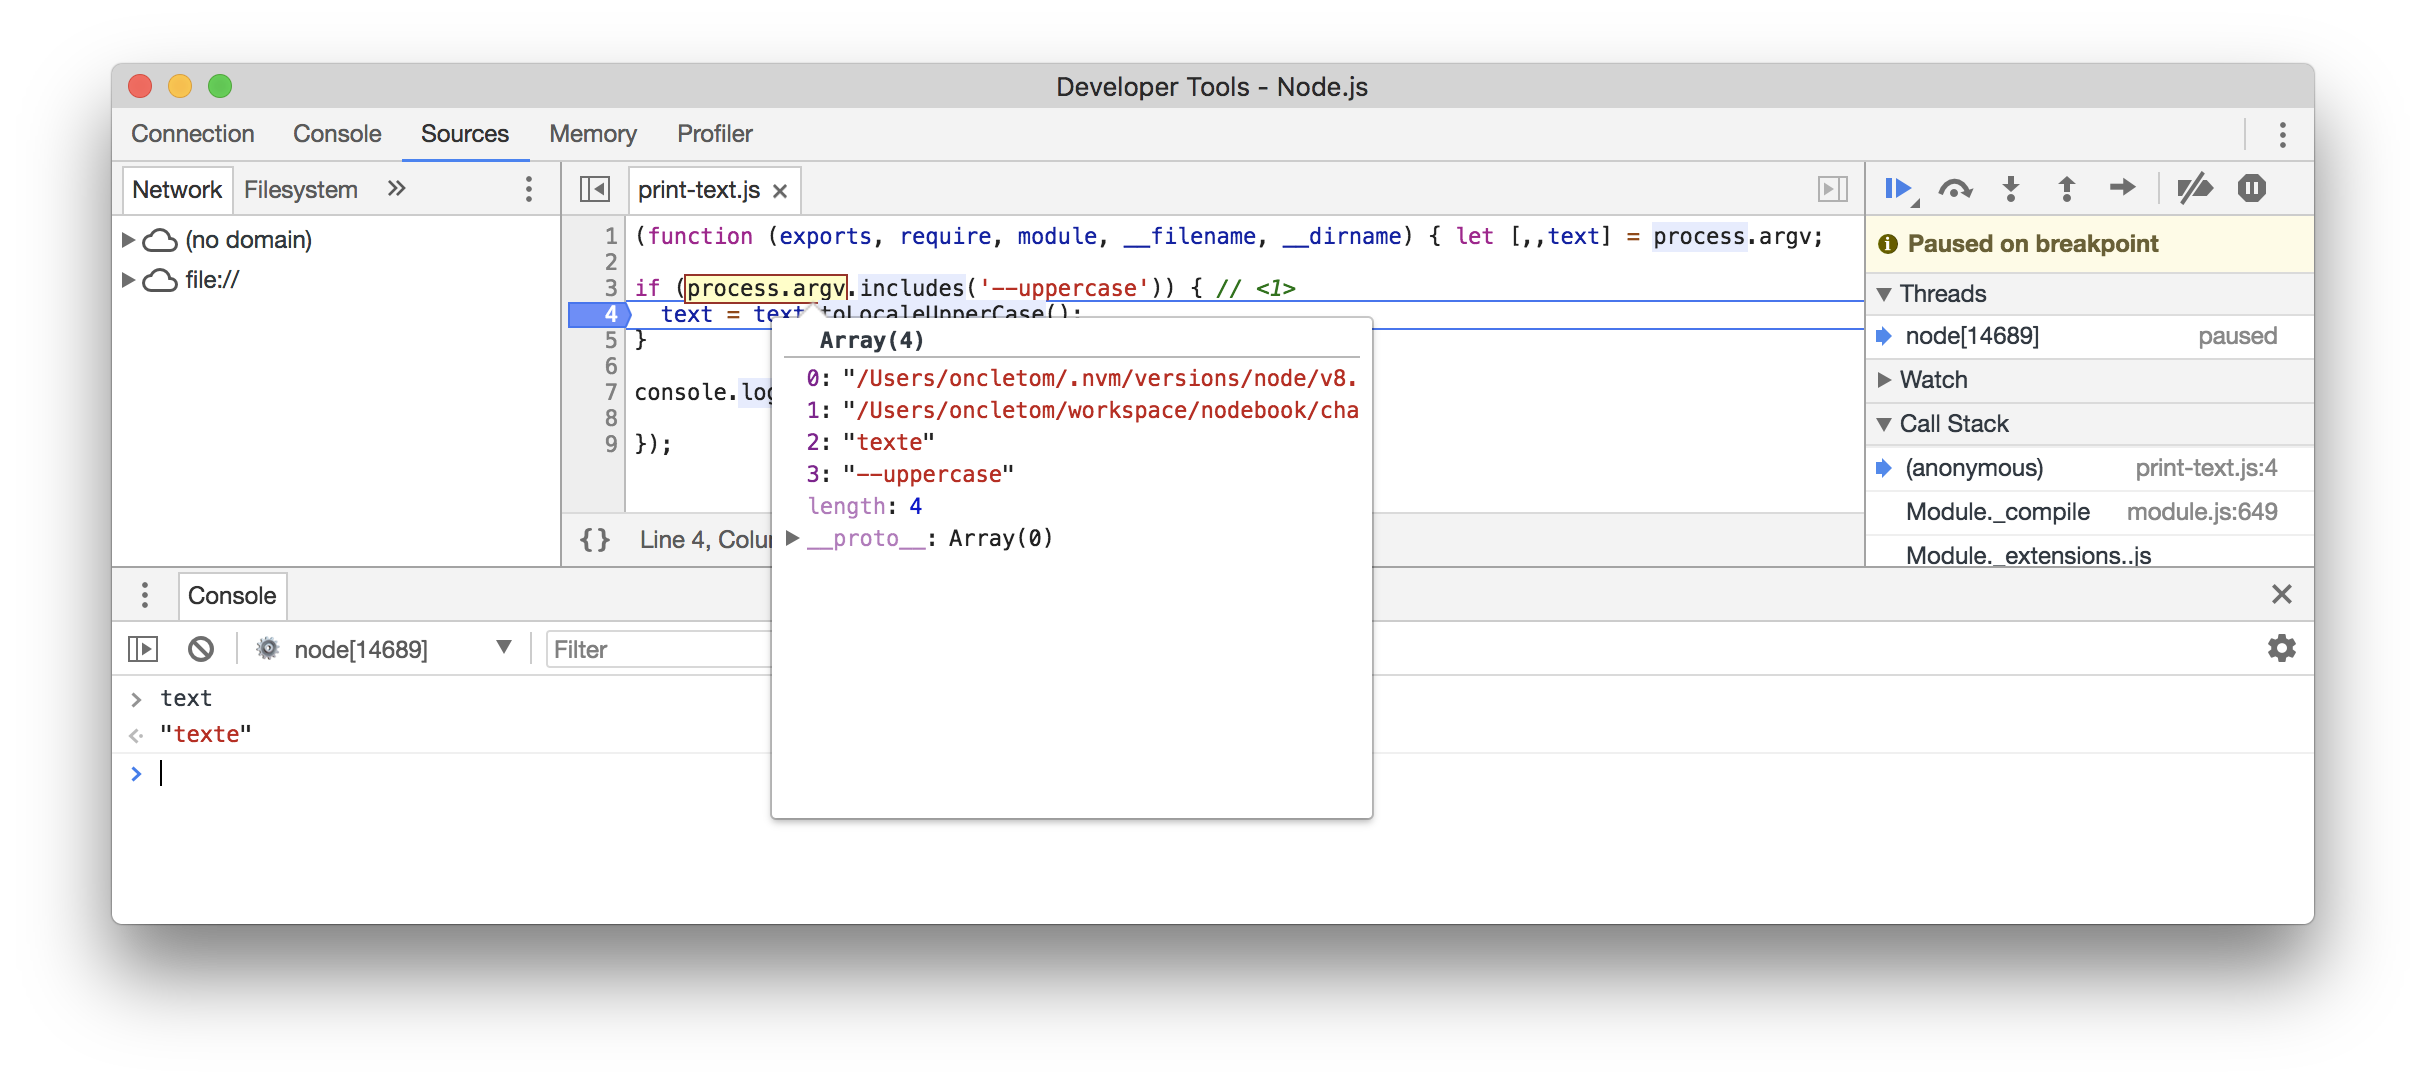Screen dimensions: 2426x1084
Task: Switch to the Memory tab
Action: click(x=592, y=134)
